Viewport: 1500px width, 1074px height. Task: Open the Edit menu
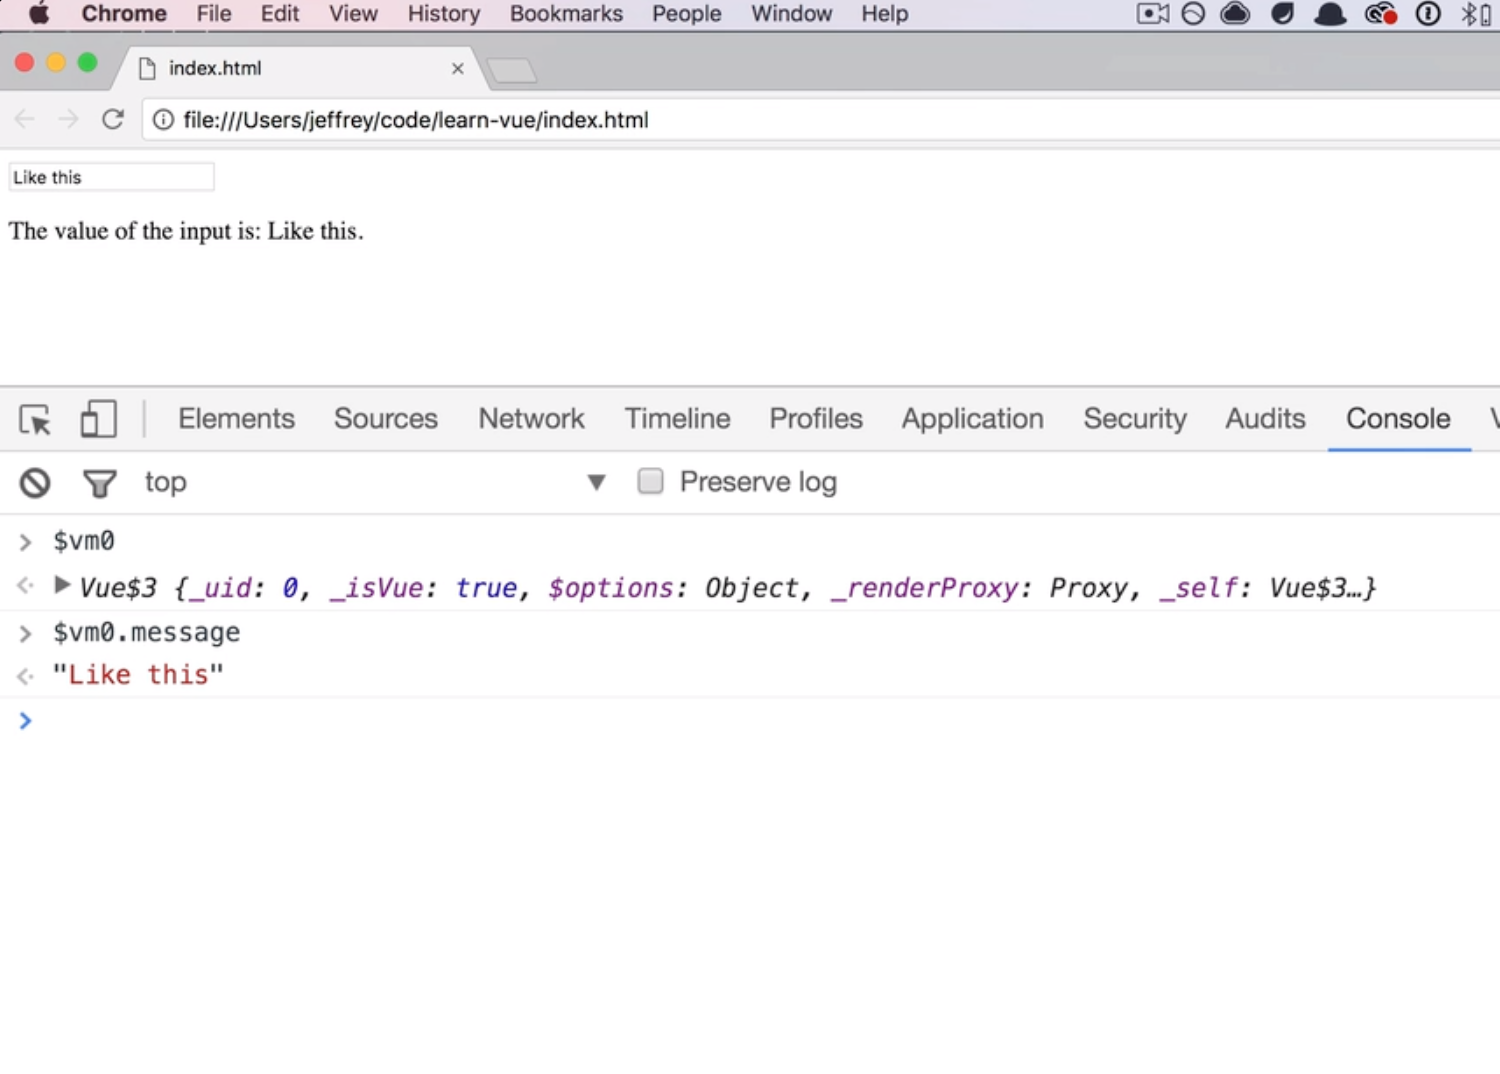280,14
